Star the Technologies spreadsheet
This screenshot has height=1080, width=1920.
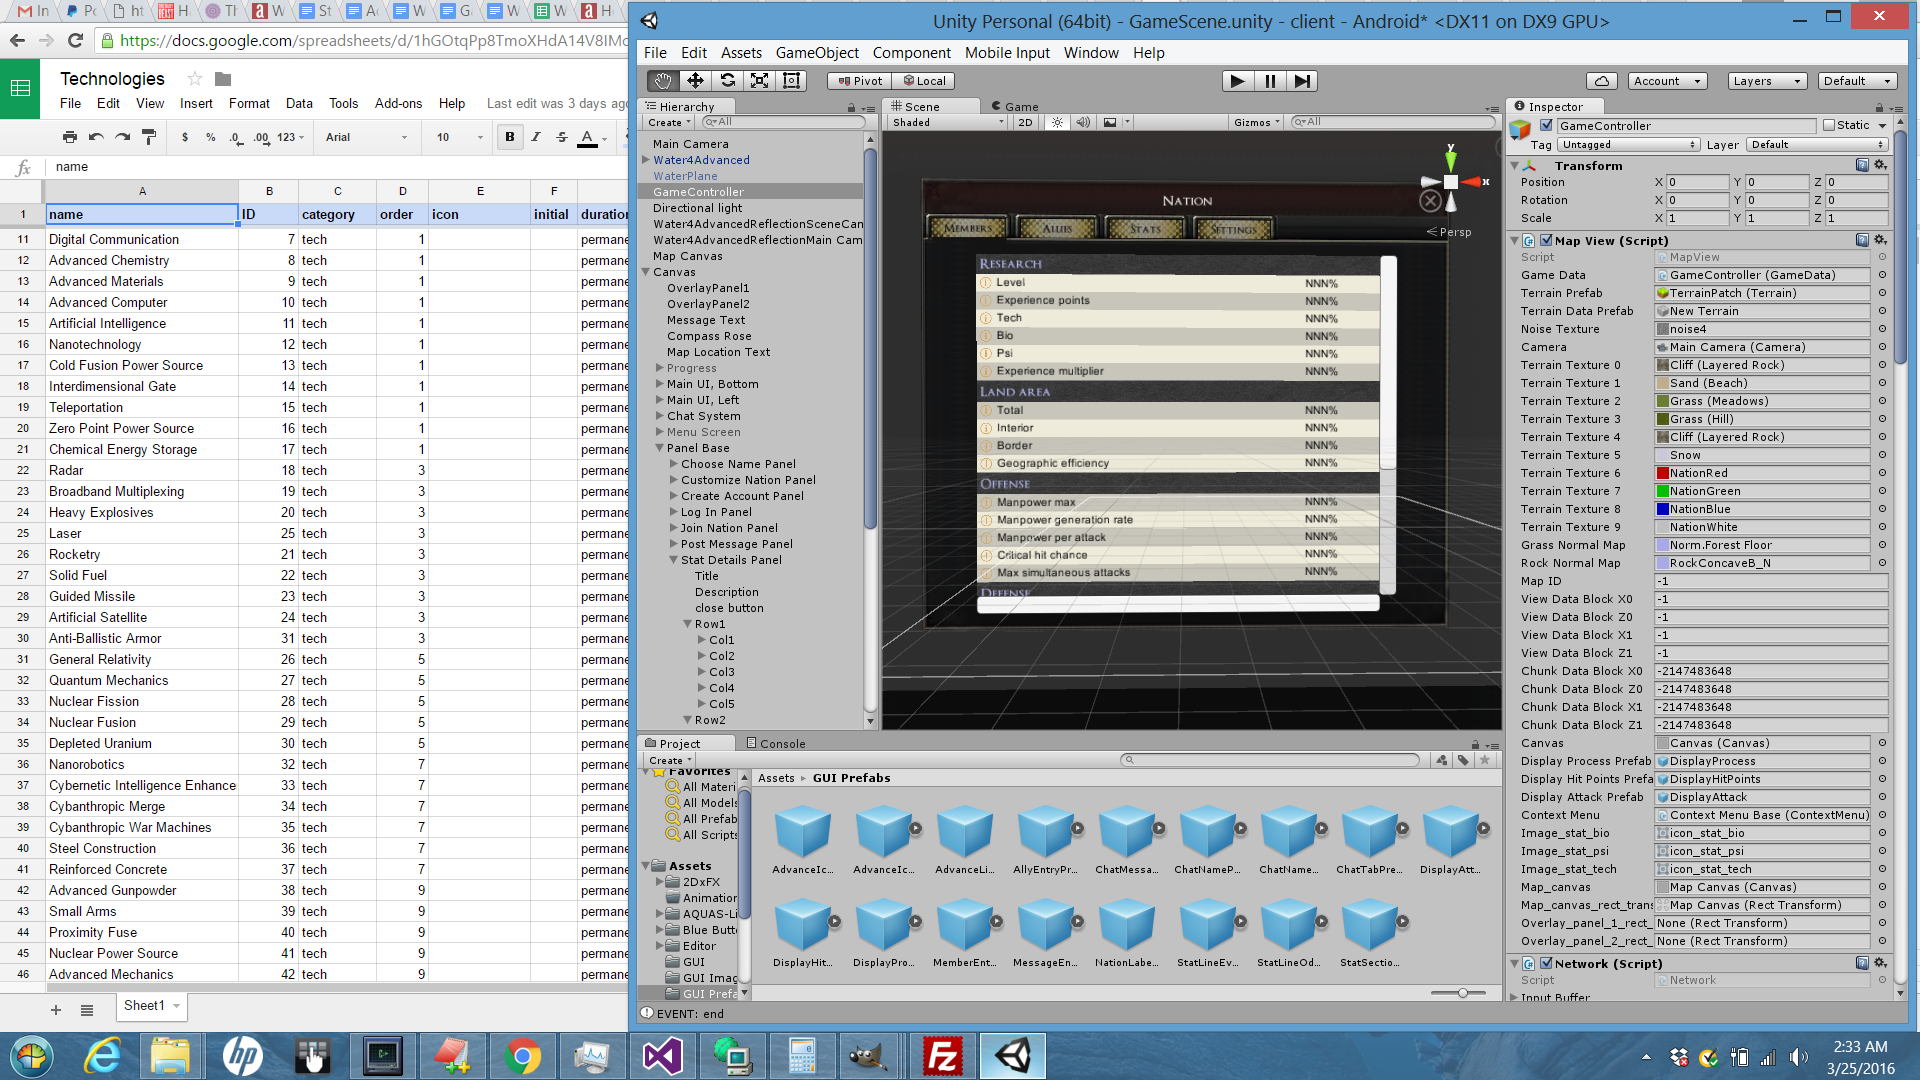click(x=195, y=79)
